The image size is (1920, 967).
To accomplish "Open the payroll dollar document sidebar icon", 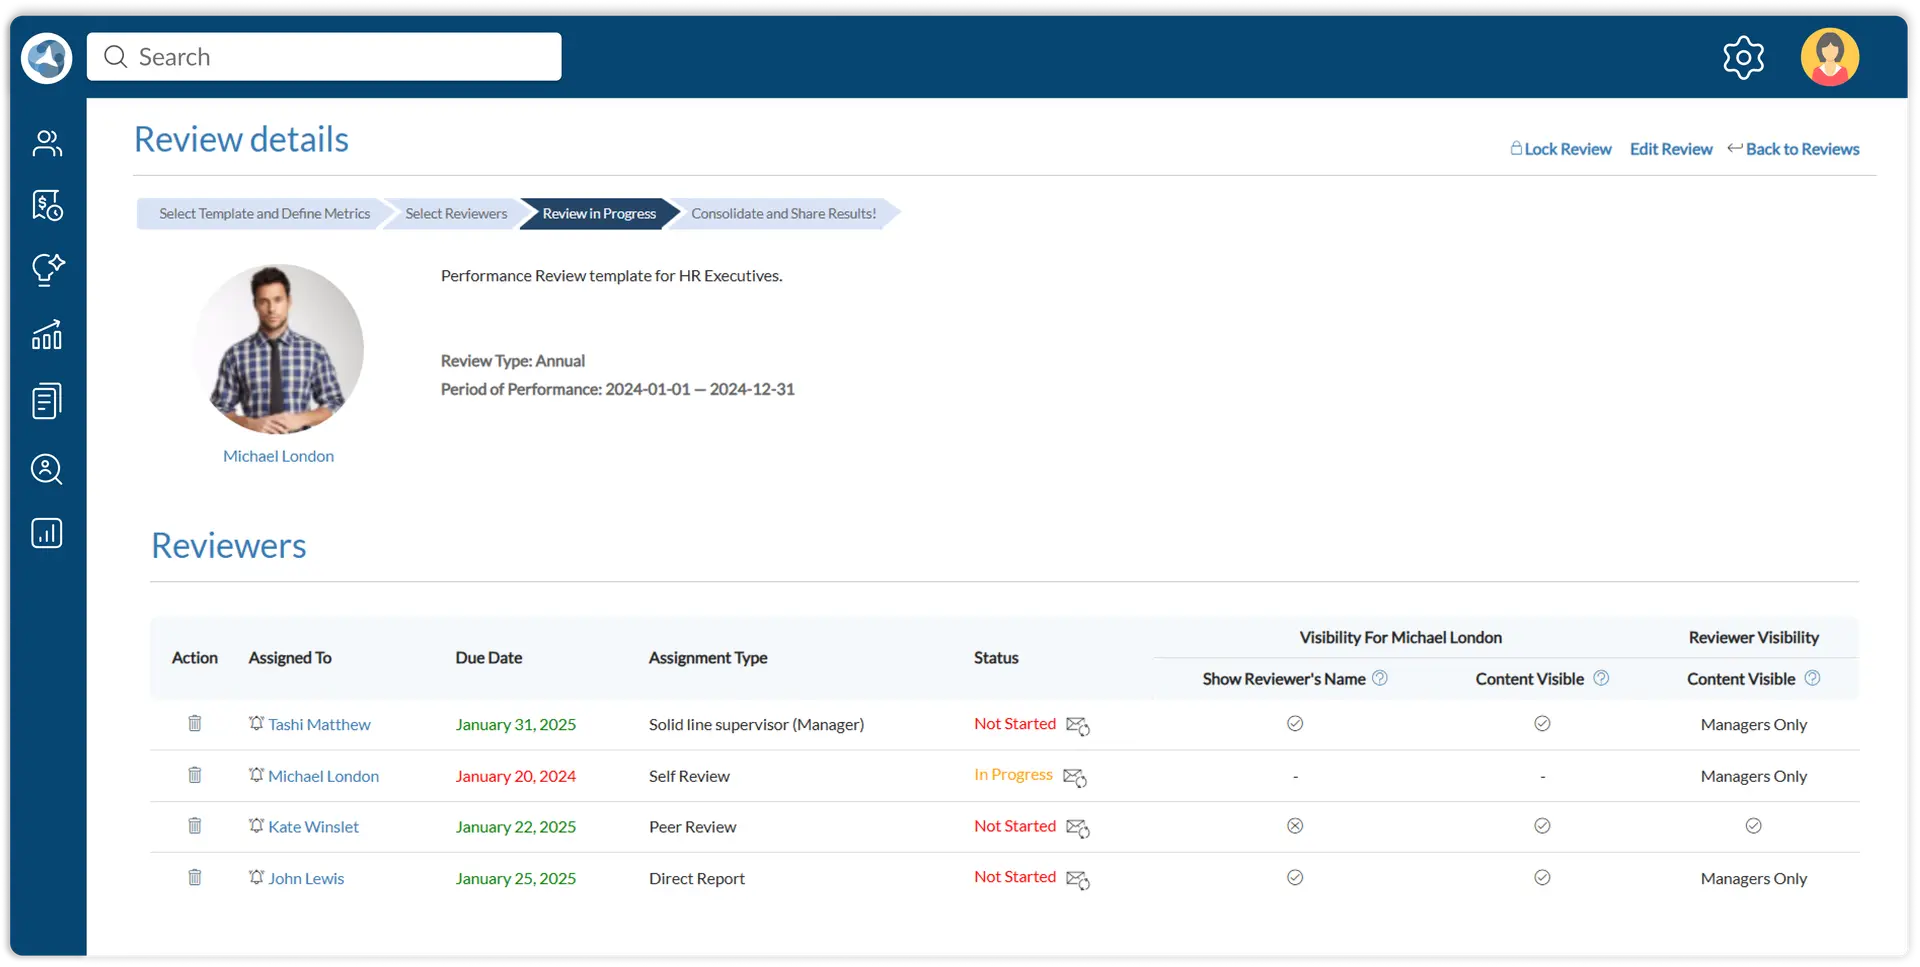I will (47, 206).
